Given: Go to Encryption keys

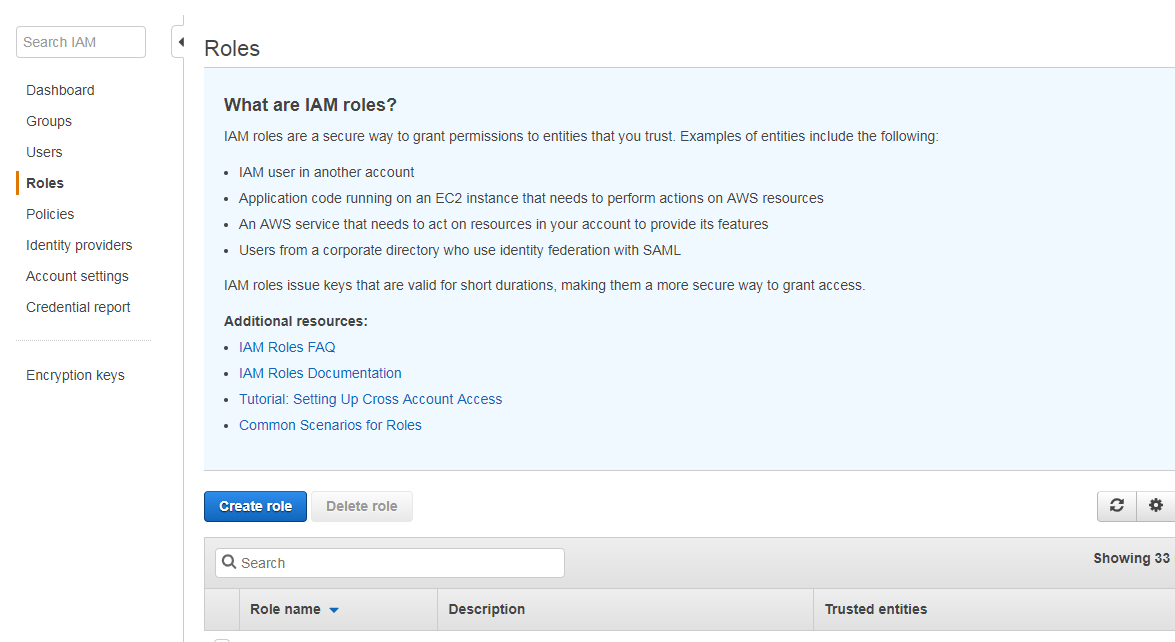Looking at the screenshot, I should click(x=75, y=375).
